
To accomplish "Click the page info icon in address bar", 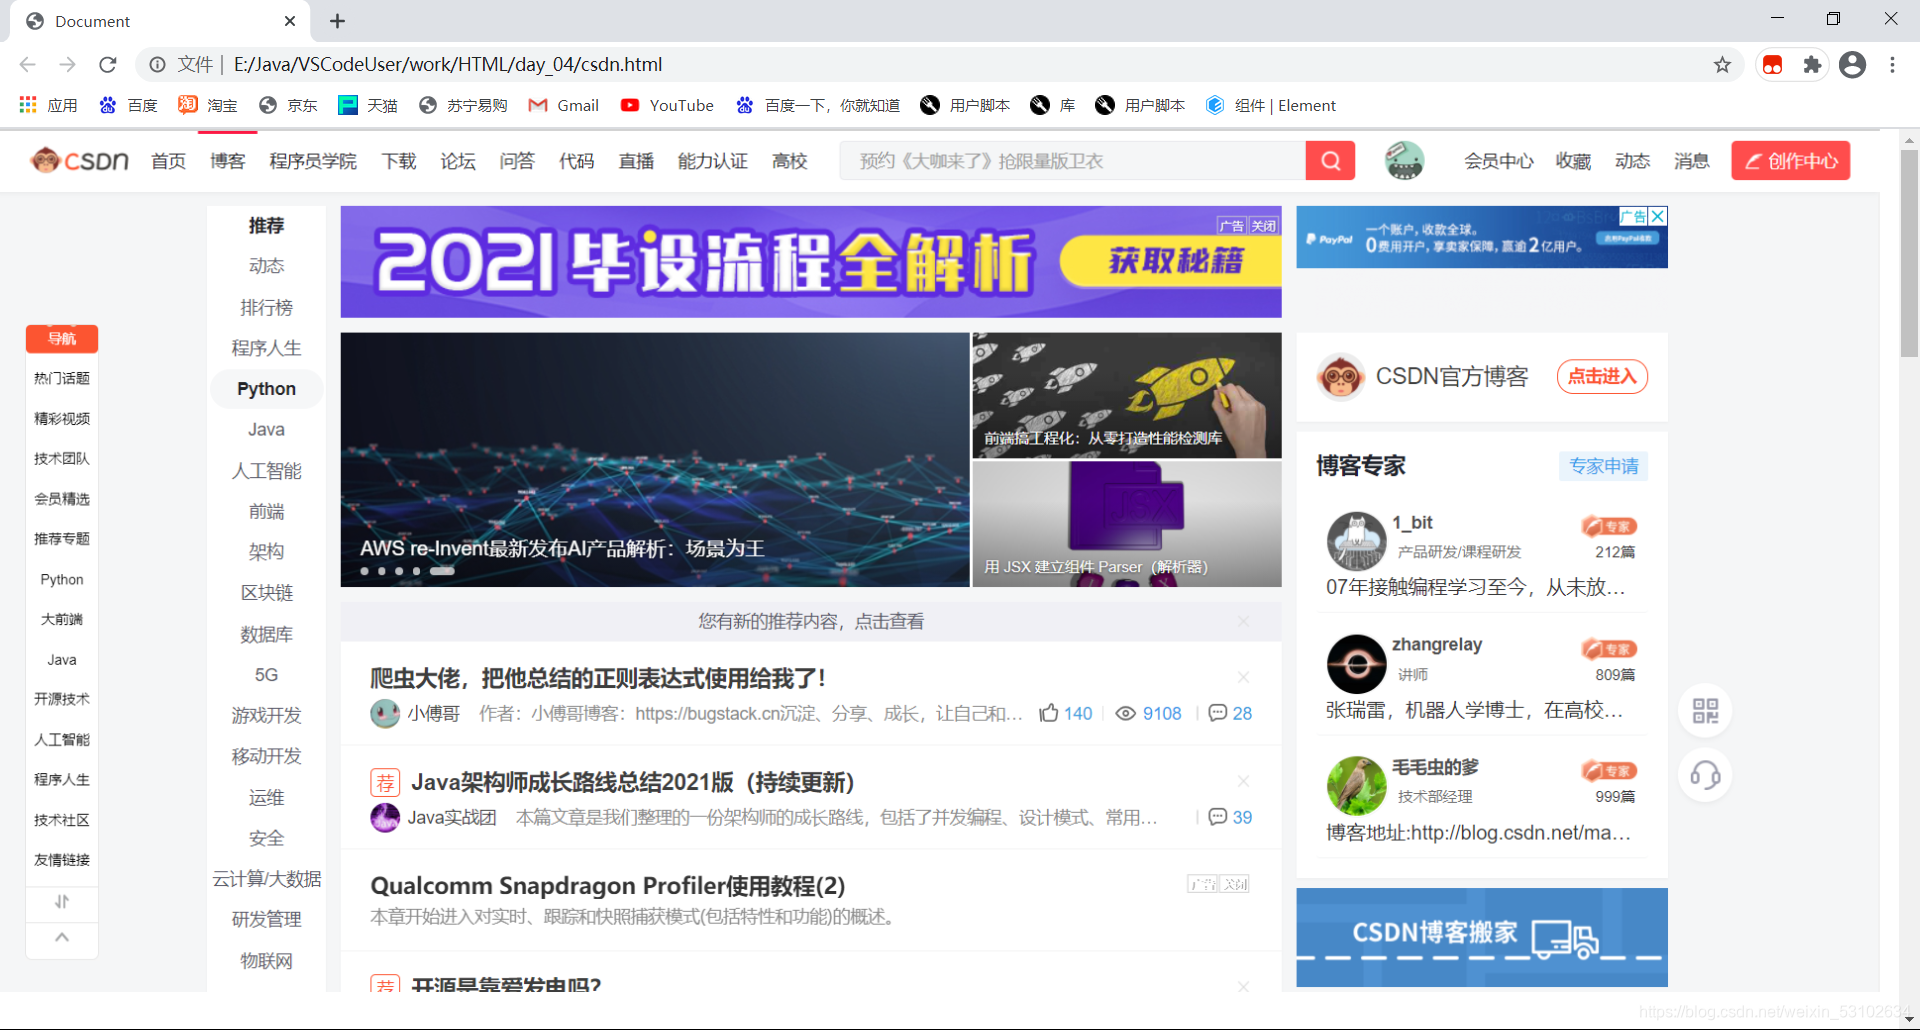I will pyautogui.click(x=157, y=64).
